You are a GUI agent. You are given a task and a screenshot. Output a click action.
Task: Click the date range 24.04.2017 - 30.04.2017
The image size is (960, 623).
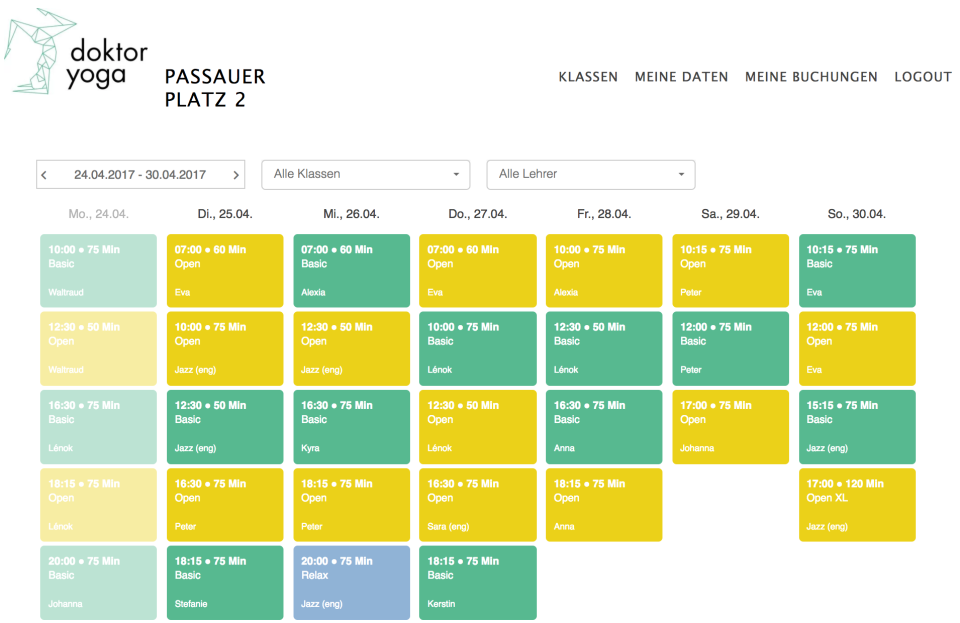(x=140, y=175)
